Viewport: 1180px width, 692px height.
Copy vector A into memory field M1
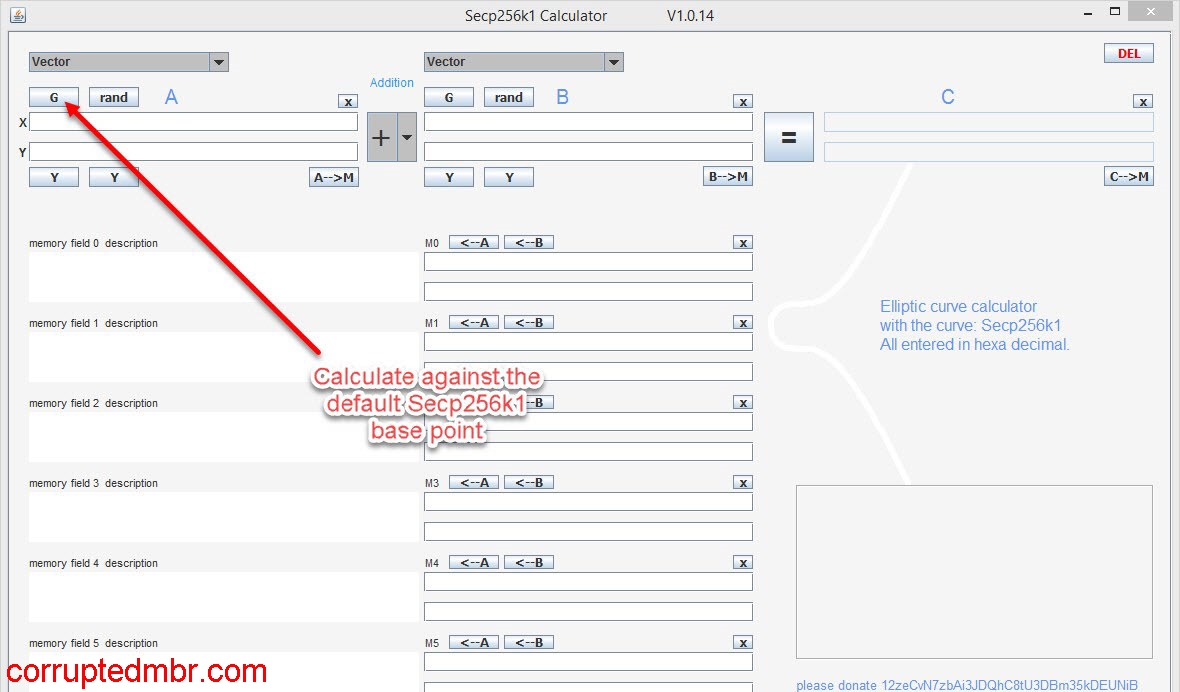pyautogui.click(x=473, y=322)
